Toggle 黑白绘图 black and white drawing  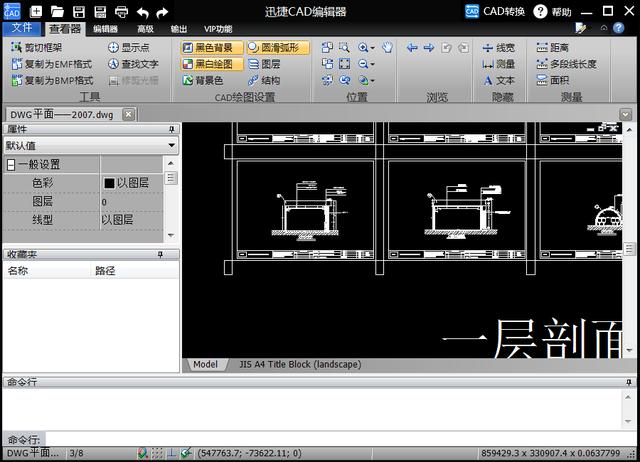[212, 64]
